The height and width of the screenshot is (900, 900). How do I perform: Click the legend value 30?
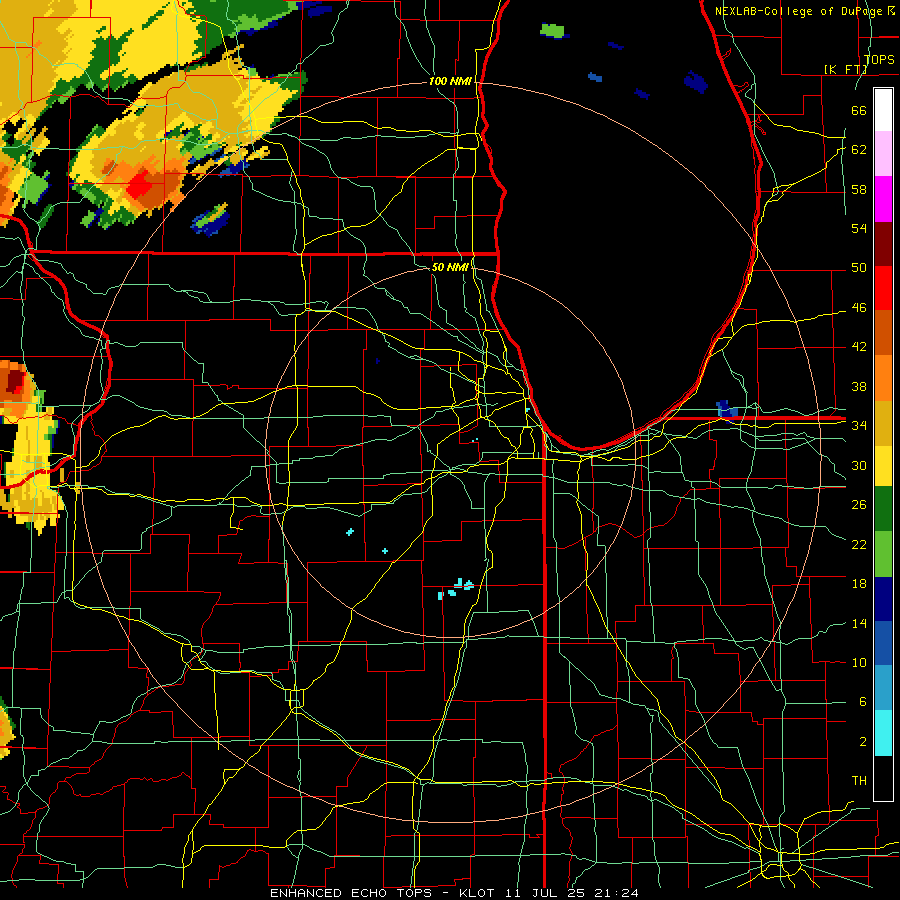tap(859, 465)
